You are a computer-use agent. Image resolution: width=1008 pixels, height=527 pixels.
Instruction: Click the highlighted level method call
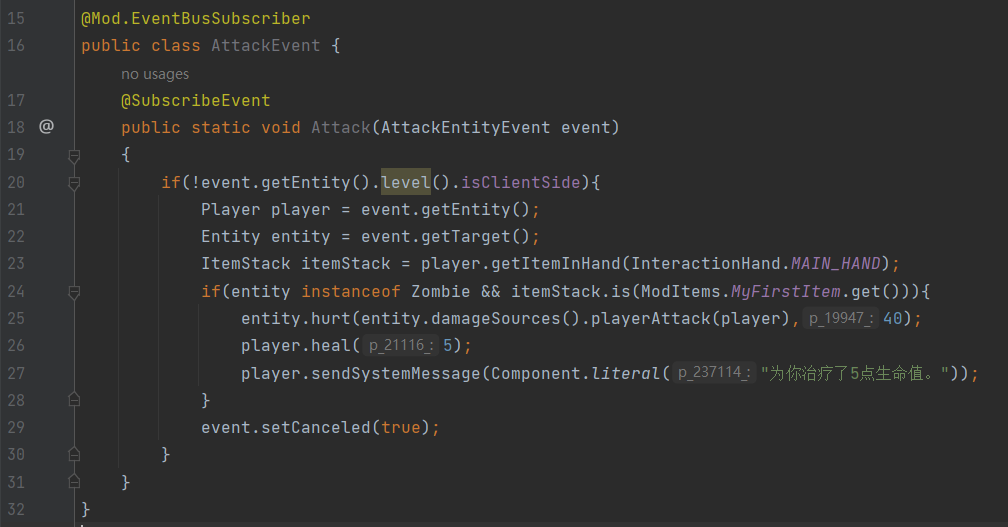coord(406,182)
